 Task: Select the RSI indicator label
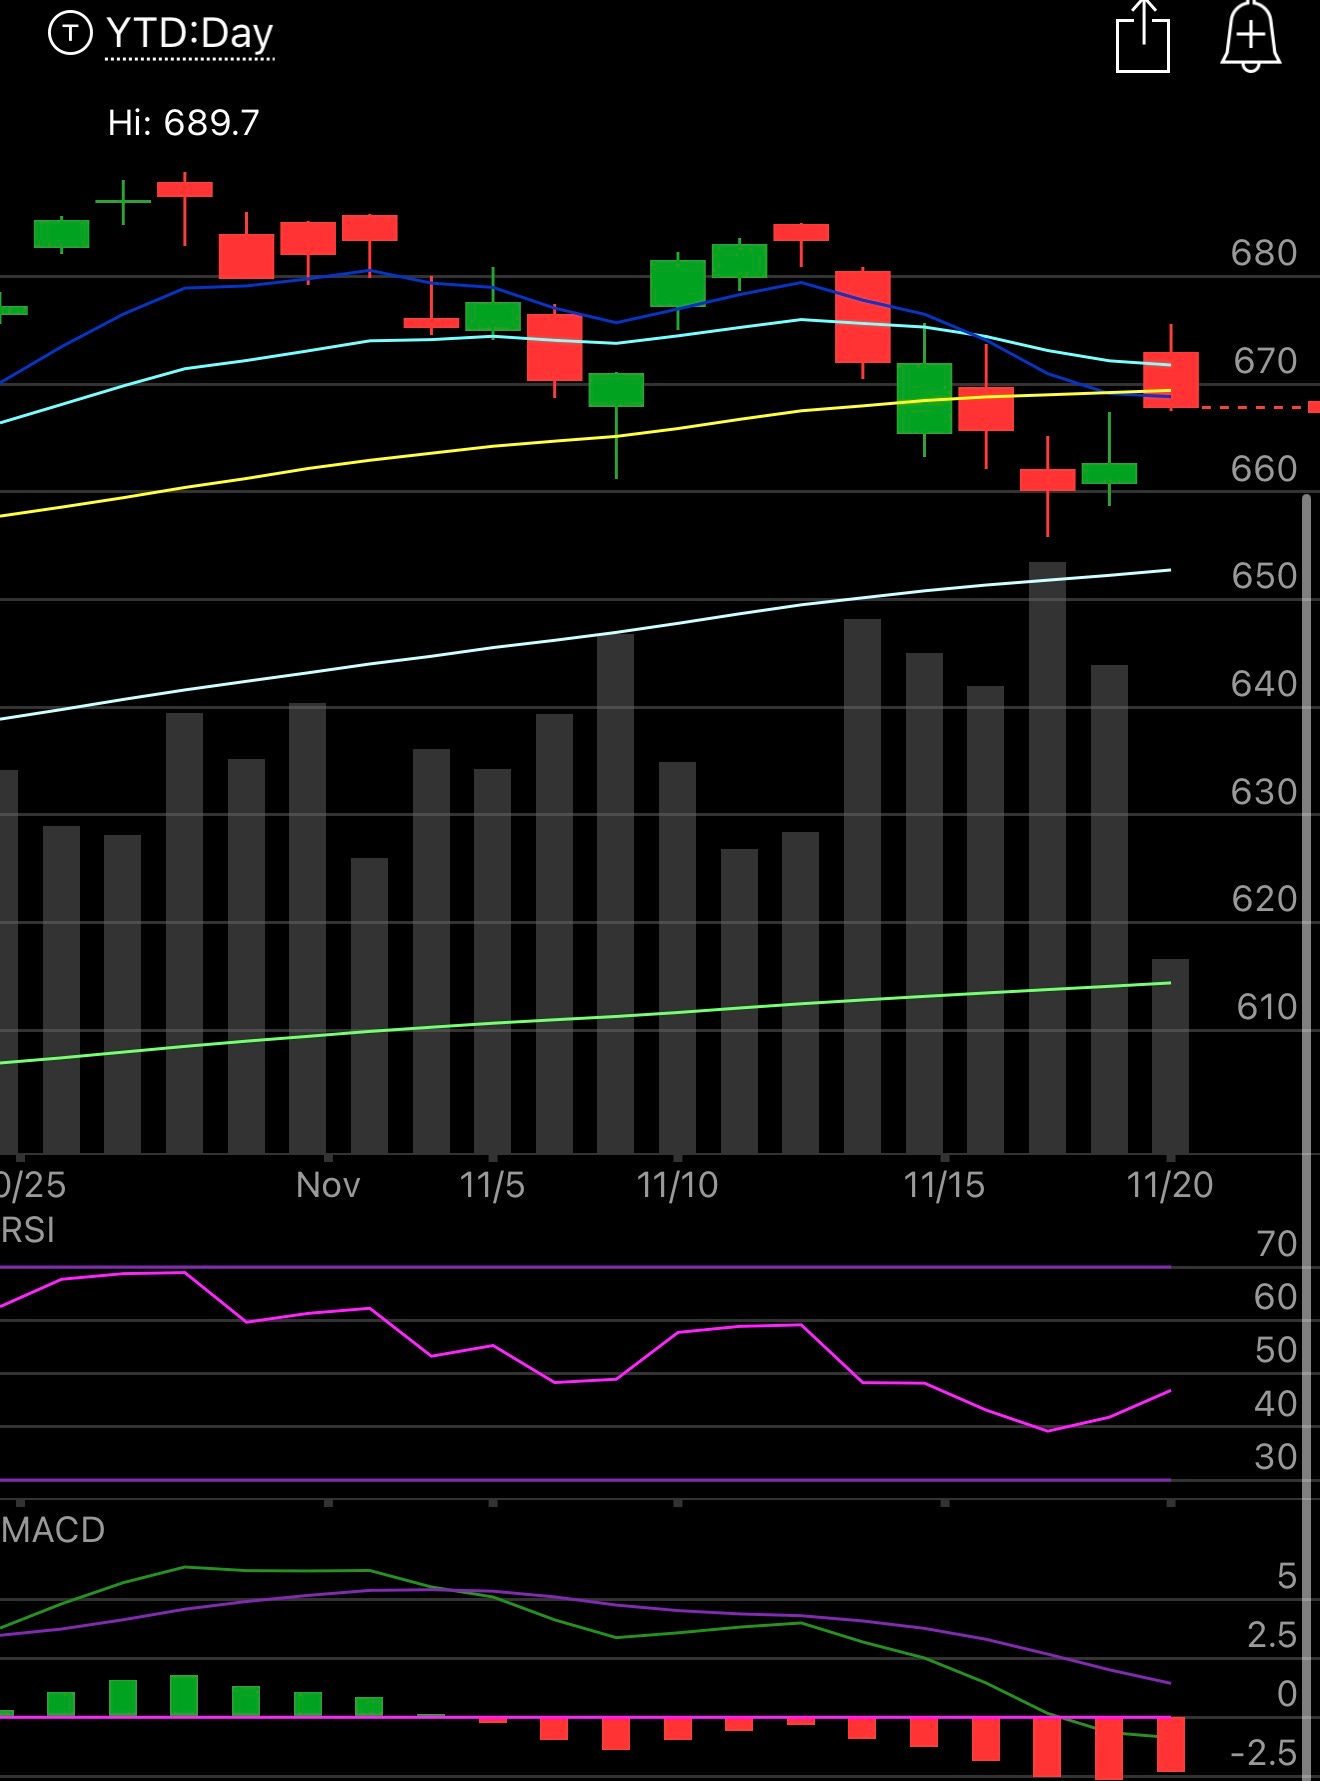[27, 1230]
